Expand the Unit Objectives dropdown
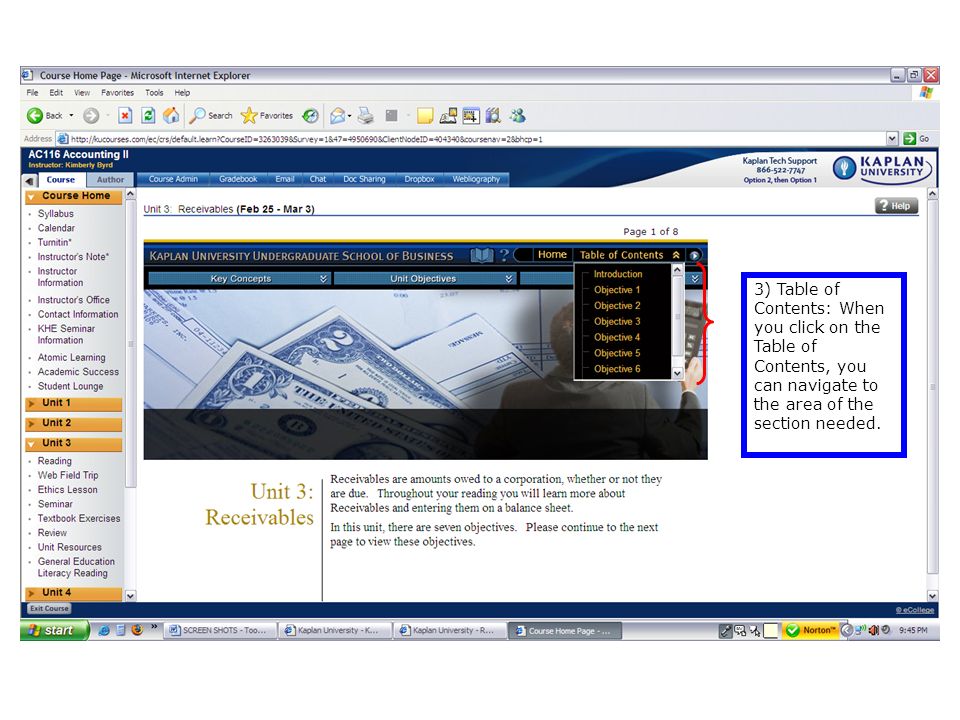The height and width of the screenshot is (720, 960). pos(424,279)
